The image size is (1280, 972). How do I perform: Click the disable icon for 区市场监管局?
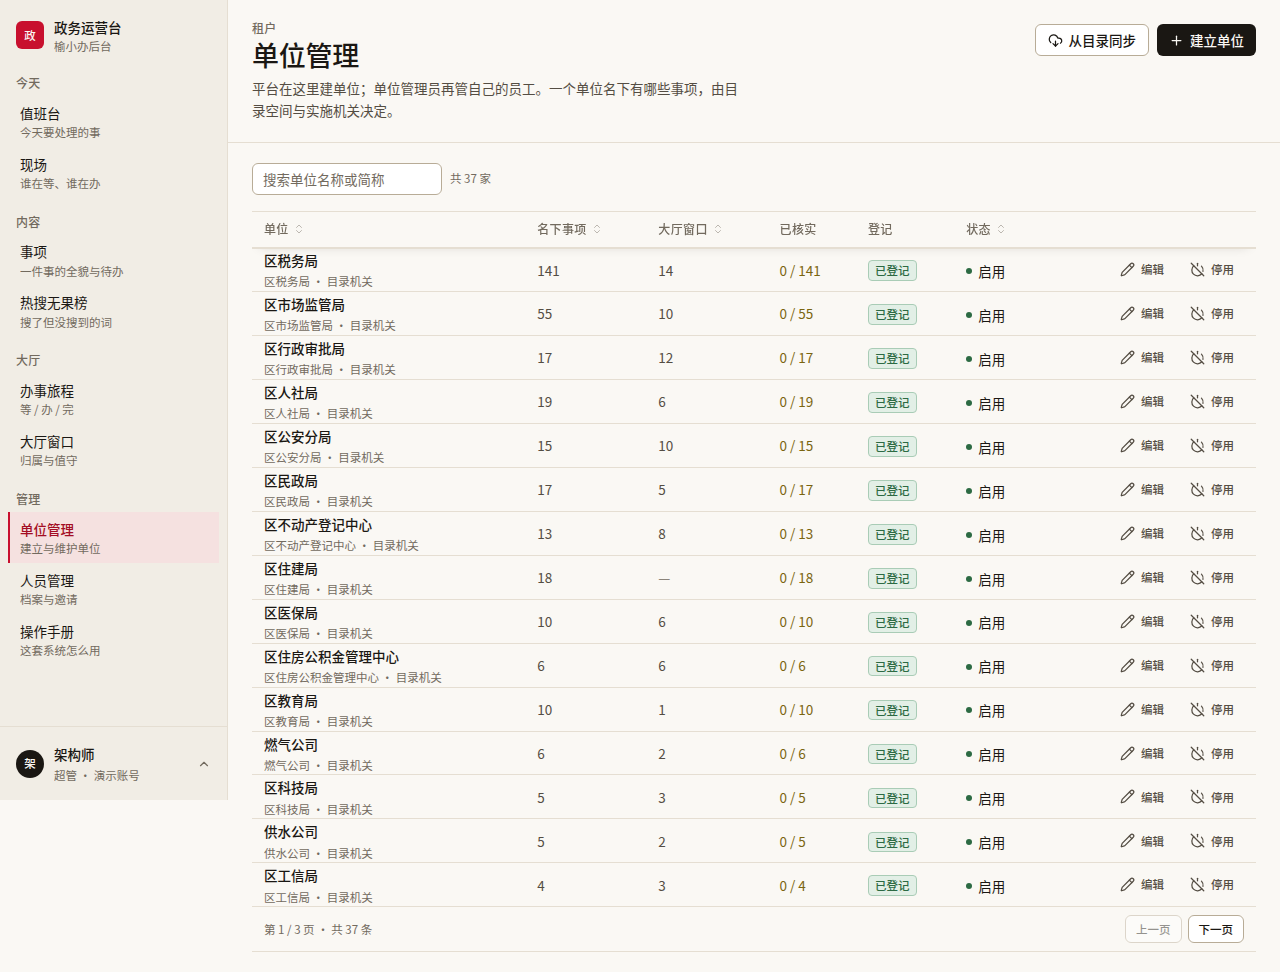click(1197, 314)
